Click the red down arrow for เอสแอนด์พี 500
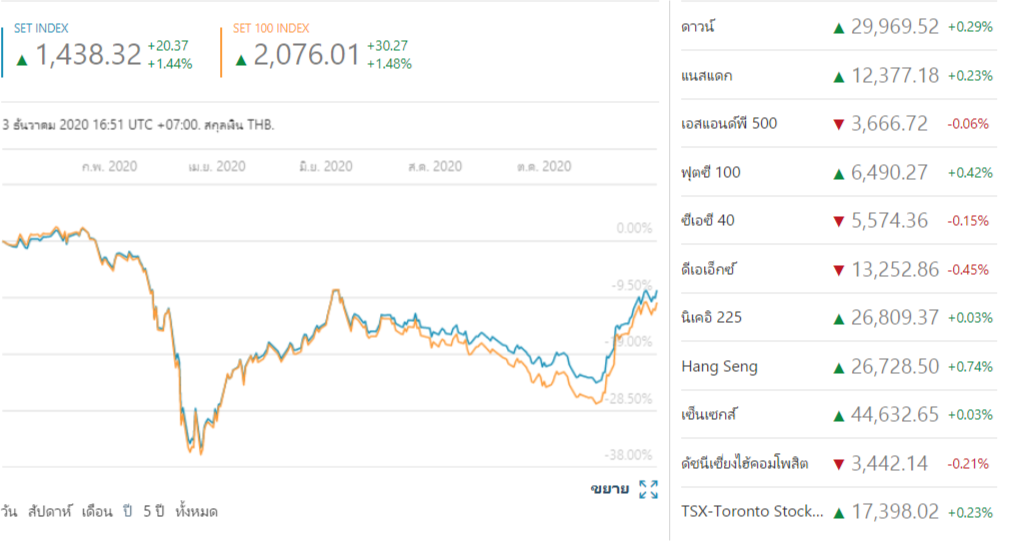This screenshot has width=1010, height=550. pyautogui.click(x=839, y=124)
